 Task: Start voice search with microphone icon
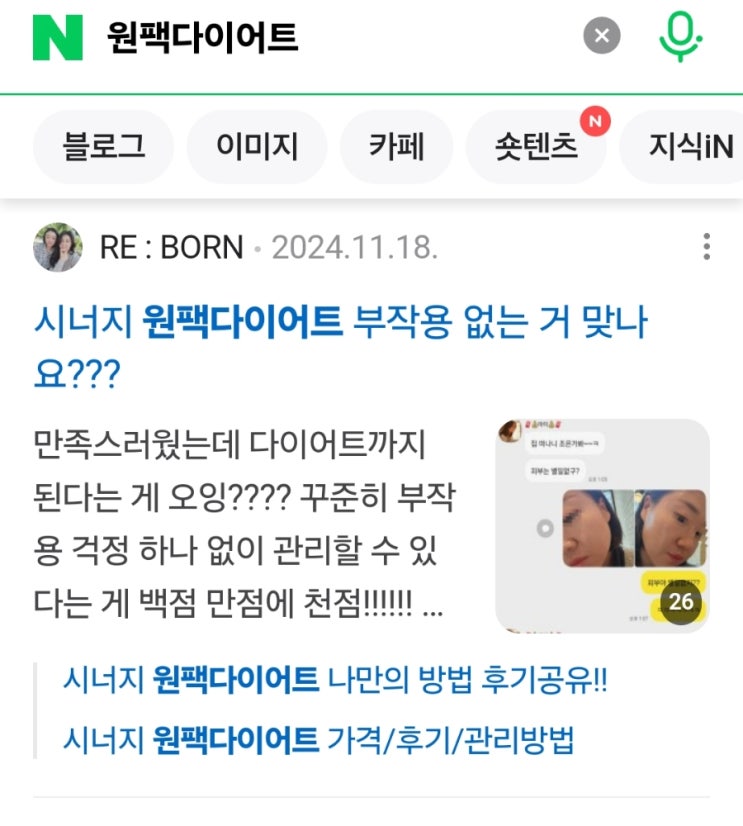(x=680, y=36)
